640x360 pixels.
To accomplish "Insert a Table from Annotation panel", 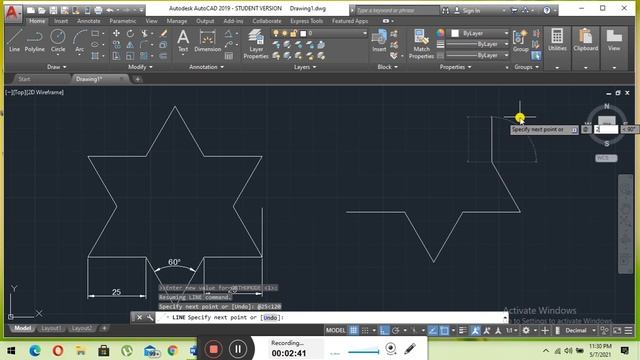I will (x=229, y=56).
